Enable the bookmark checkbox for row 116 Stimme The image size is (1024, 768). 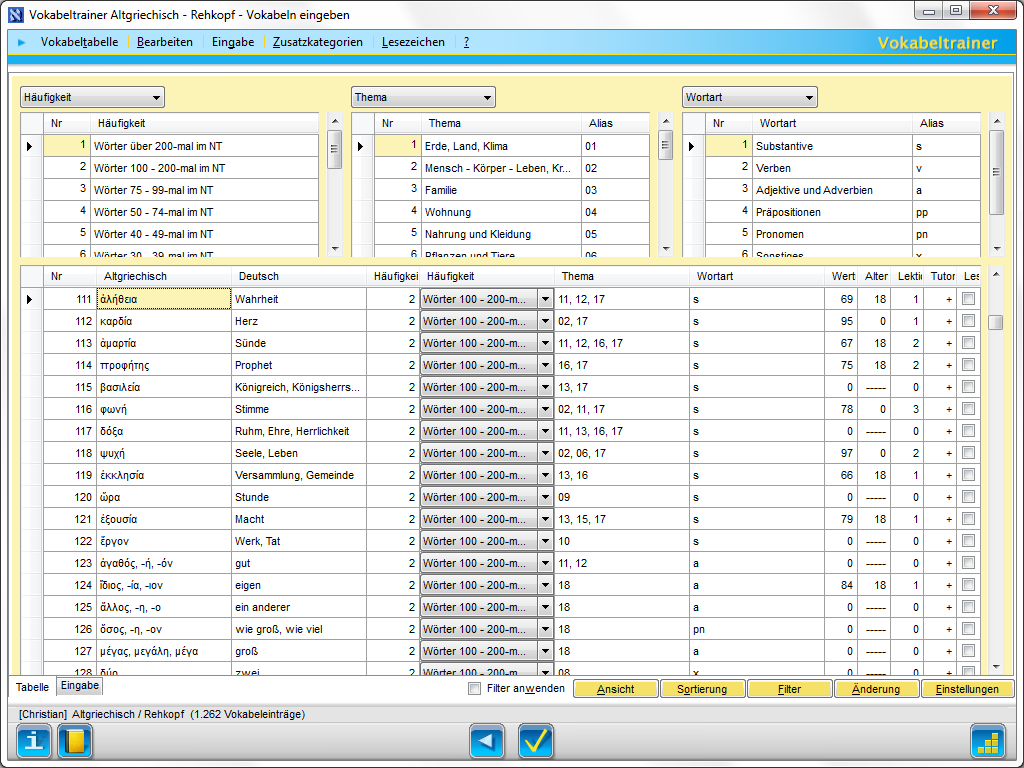point(968,409)
